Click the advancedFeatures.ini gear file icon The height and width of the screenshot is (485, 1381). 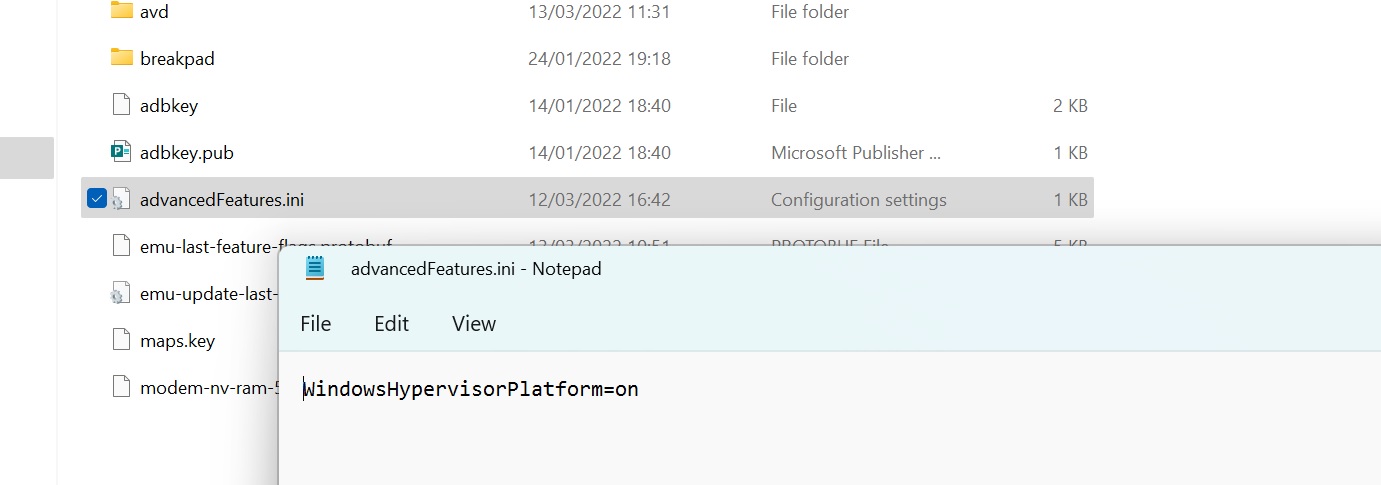(x=121, y=199)
